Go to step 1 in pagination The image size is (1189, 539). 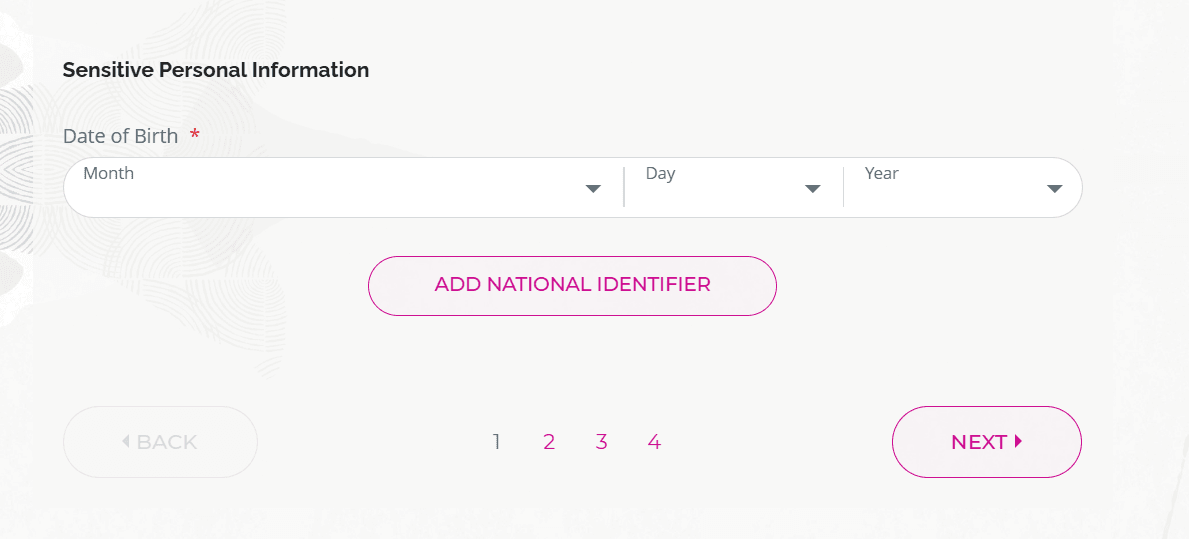(497, 442)
